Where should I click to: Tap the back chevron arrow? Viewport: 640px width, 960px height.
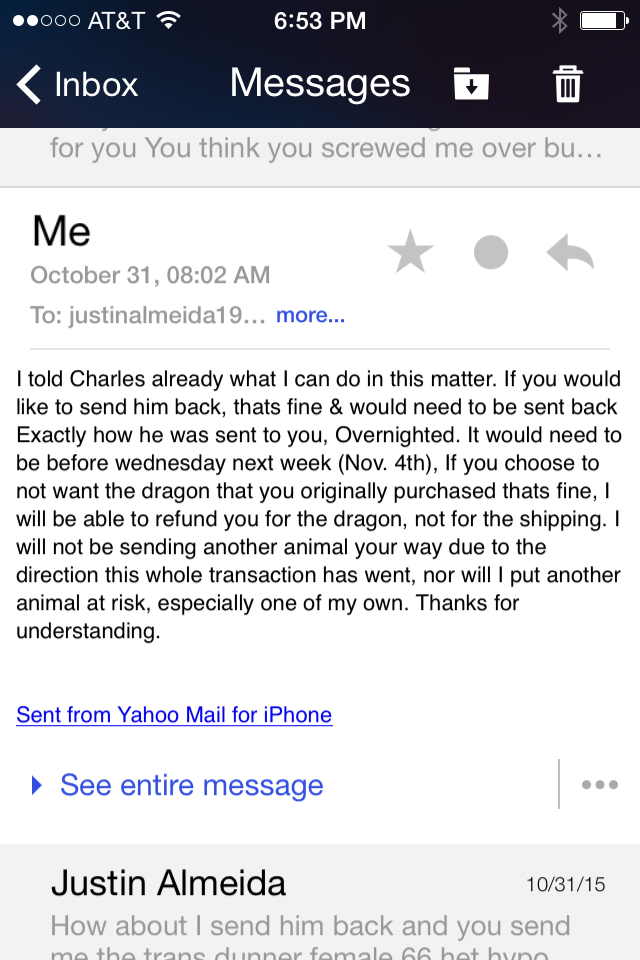pos(28,84)
